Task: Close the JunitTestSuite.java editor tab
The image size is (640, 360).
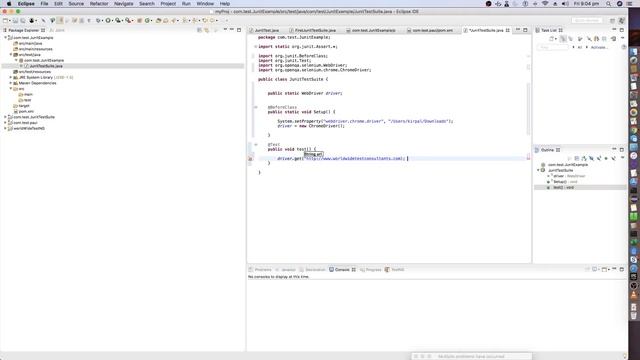Action: [508, 30]
